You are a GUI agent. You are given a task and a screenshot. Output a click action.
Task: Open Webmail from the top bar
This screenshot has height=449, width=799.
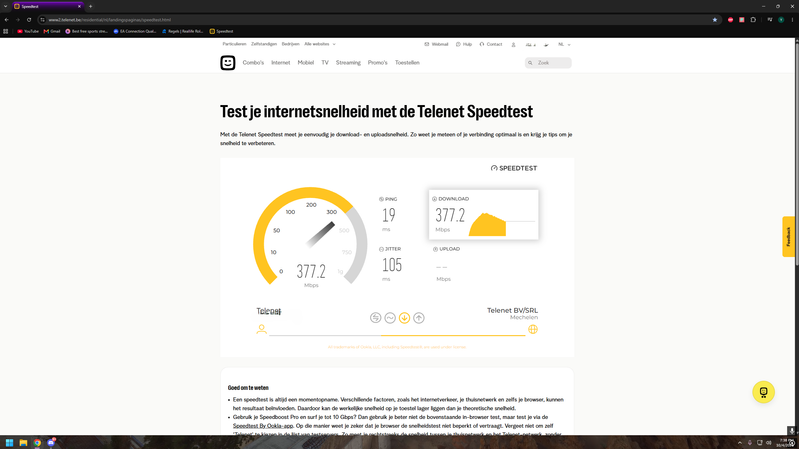pos(436,44)
